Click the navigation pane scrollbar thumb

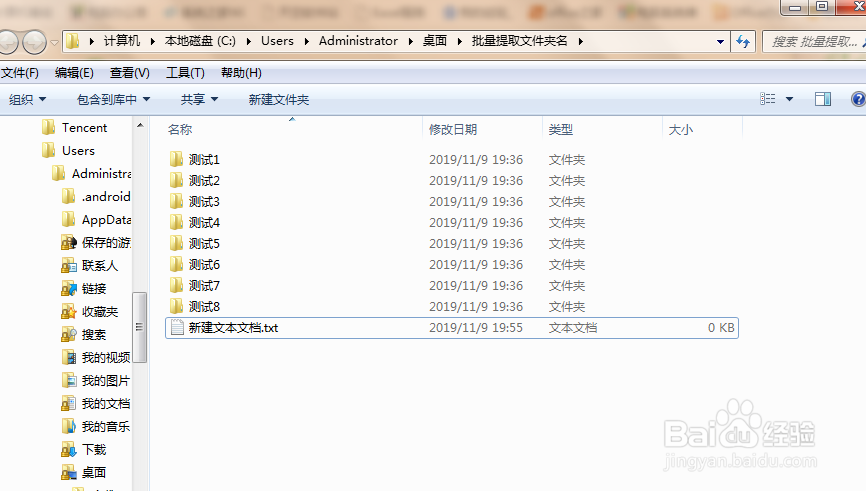(x=140, y=328)
